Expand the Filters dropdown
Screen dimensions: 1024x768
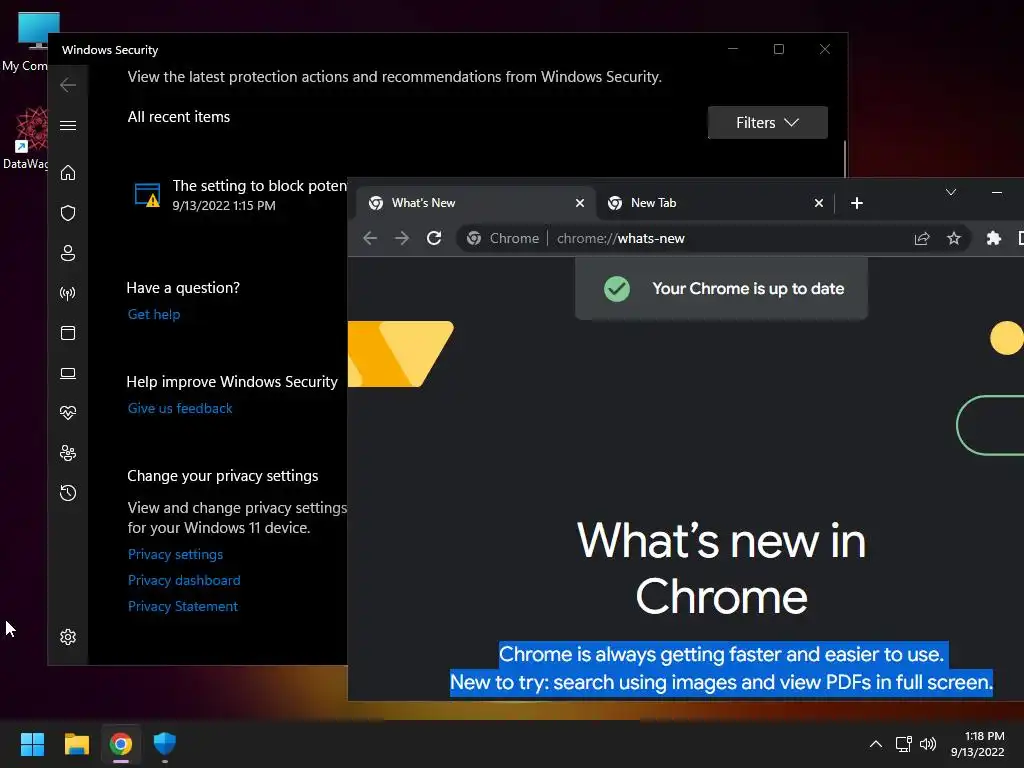tap(767, 123)
